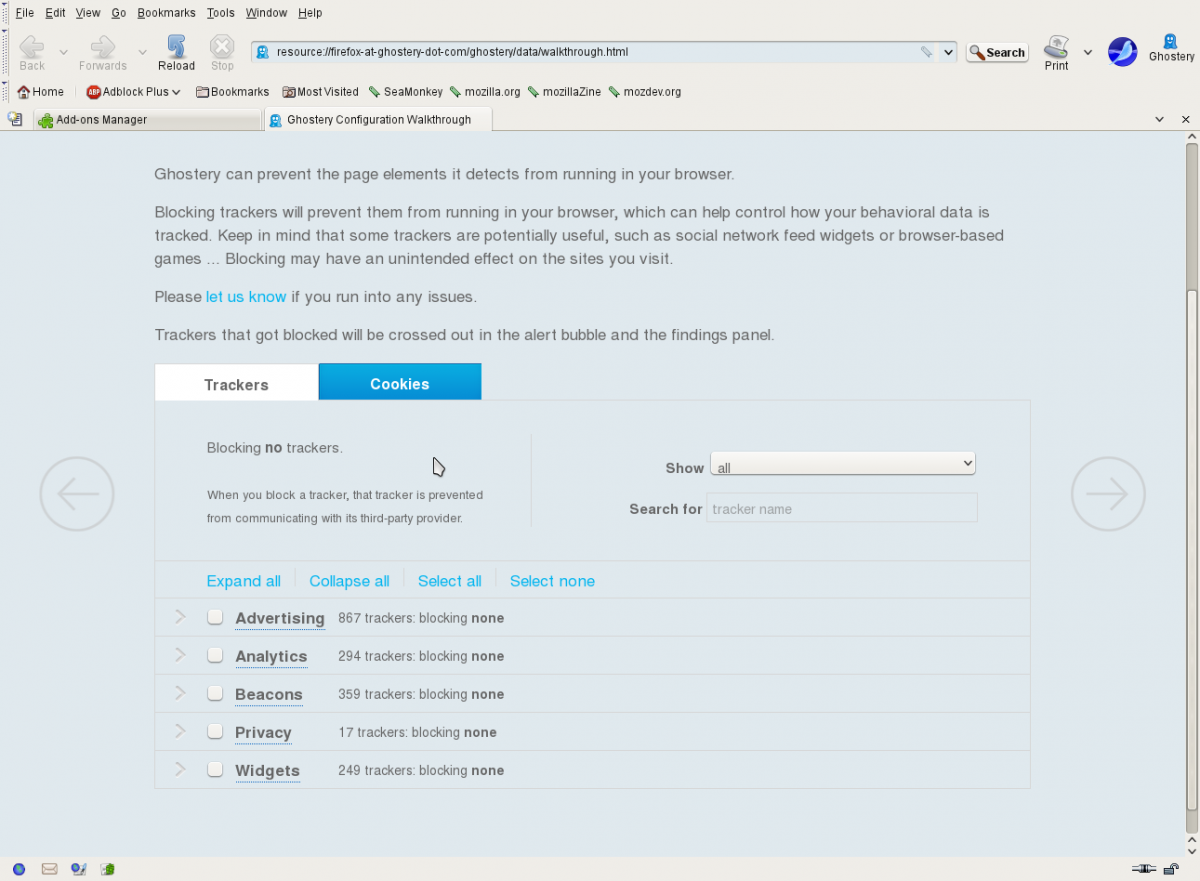Open the list all tabs dropdown
Image resolution: width=1200 pixels, height=881 pixels.
[1160, 119]
